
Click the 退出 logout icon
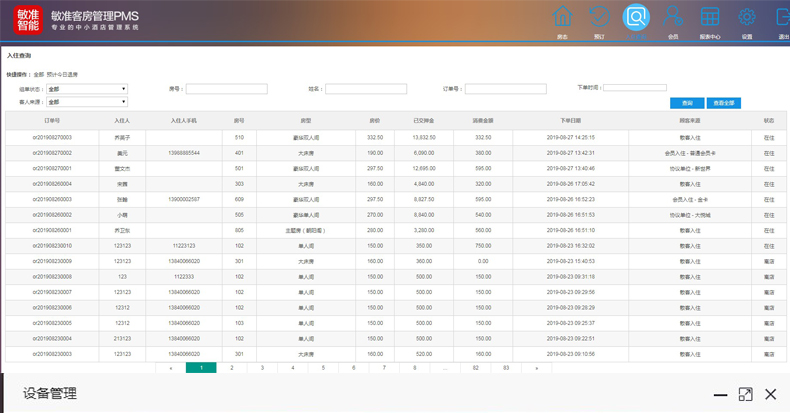click(x=782, y=19)
